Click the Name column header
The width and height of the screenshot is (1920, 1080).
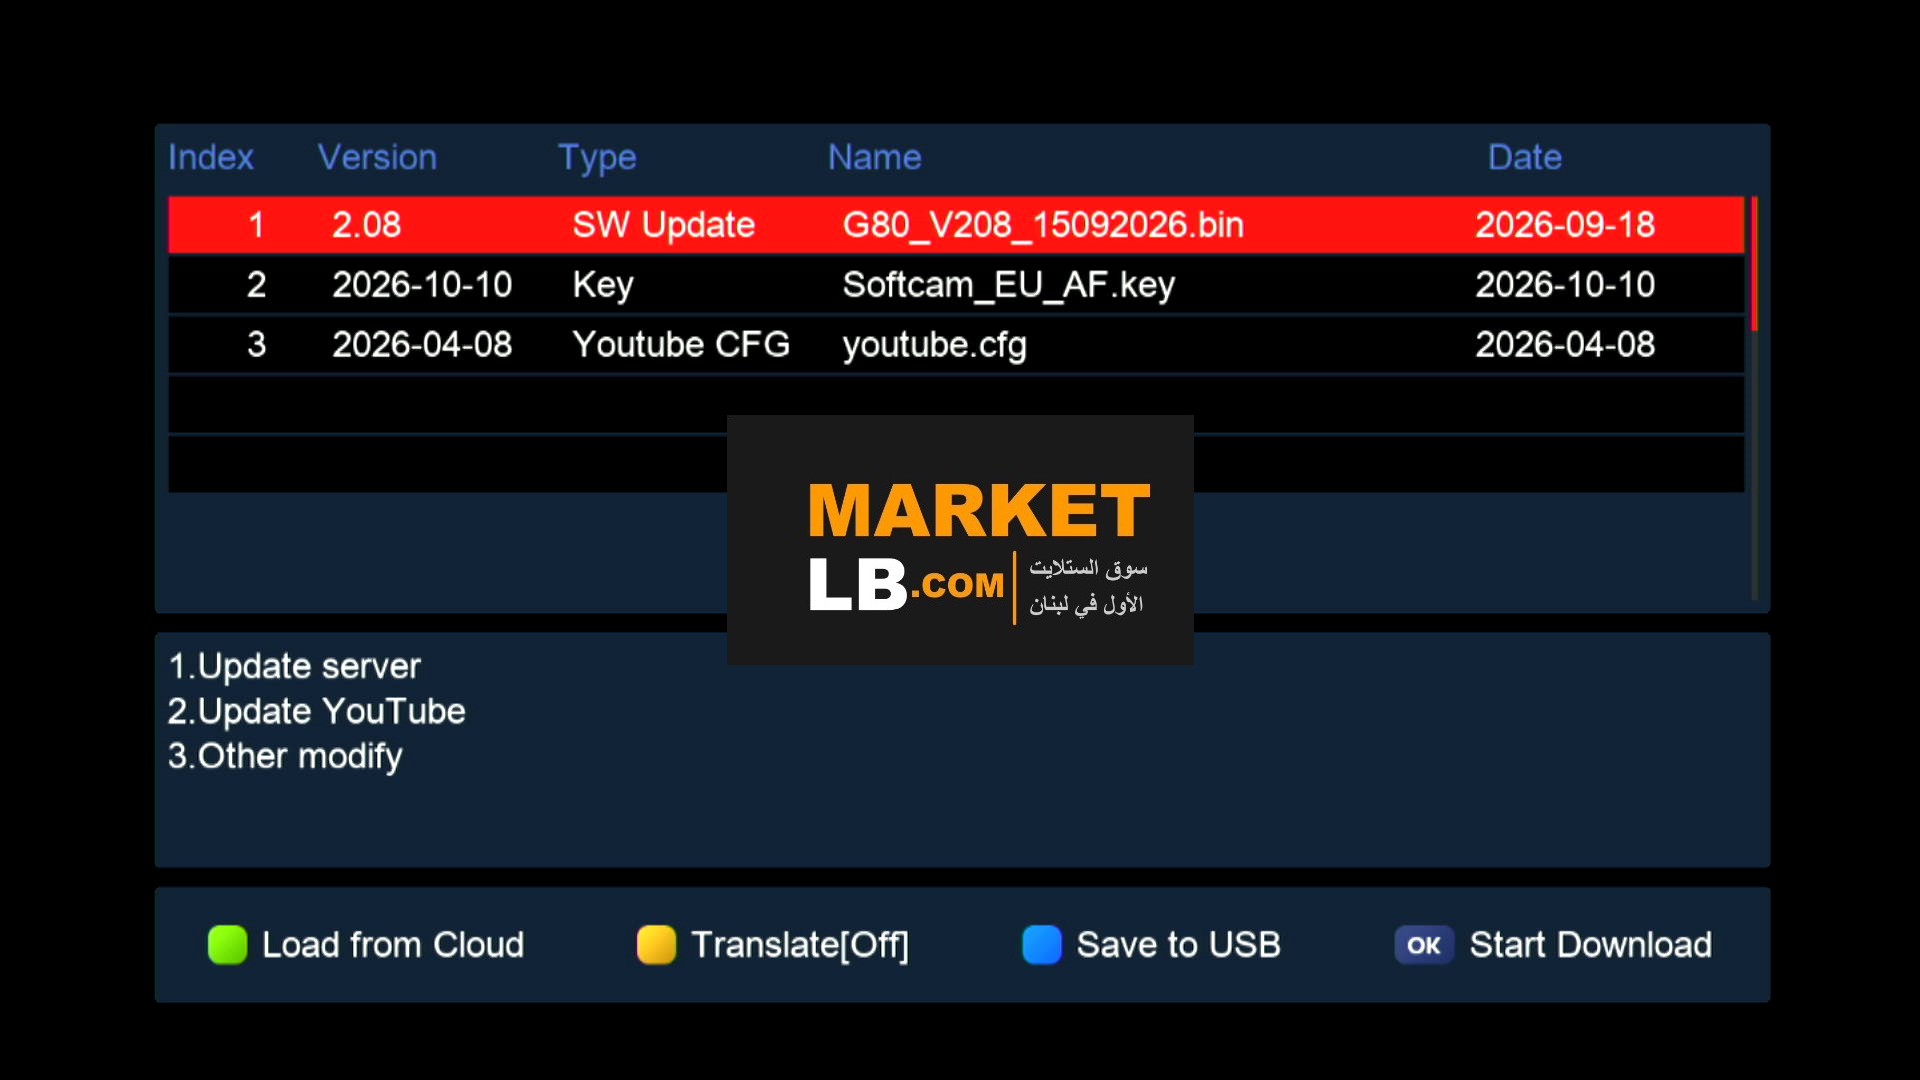(x=874, y=157)
